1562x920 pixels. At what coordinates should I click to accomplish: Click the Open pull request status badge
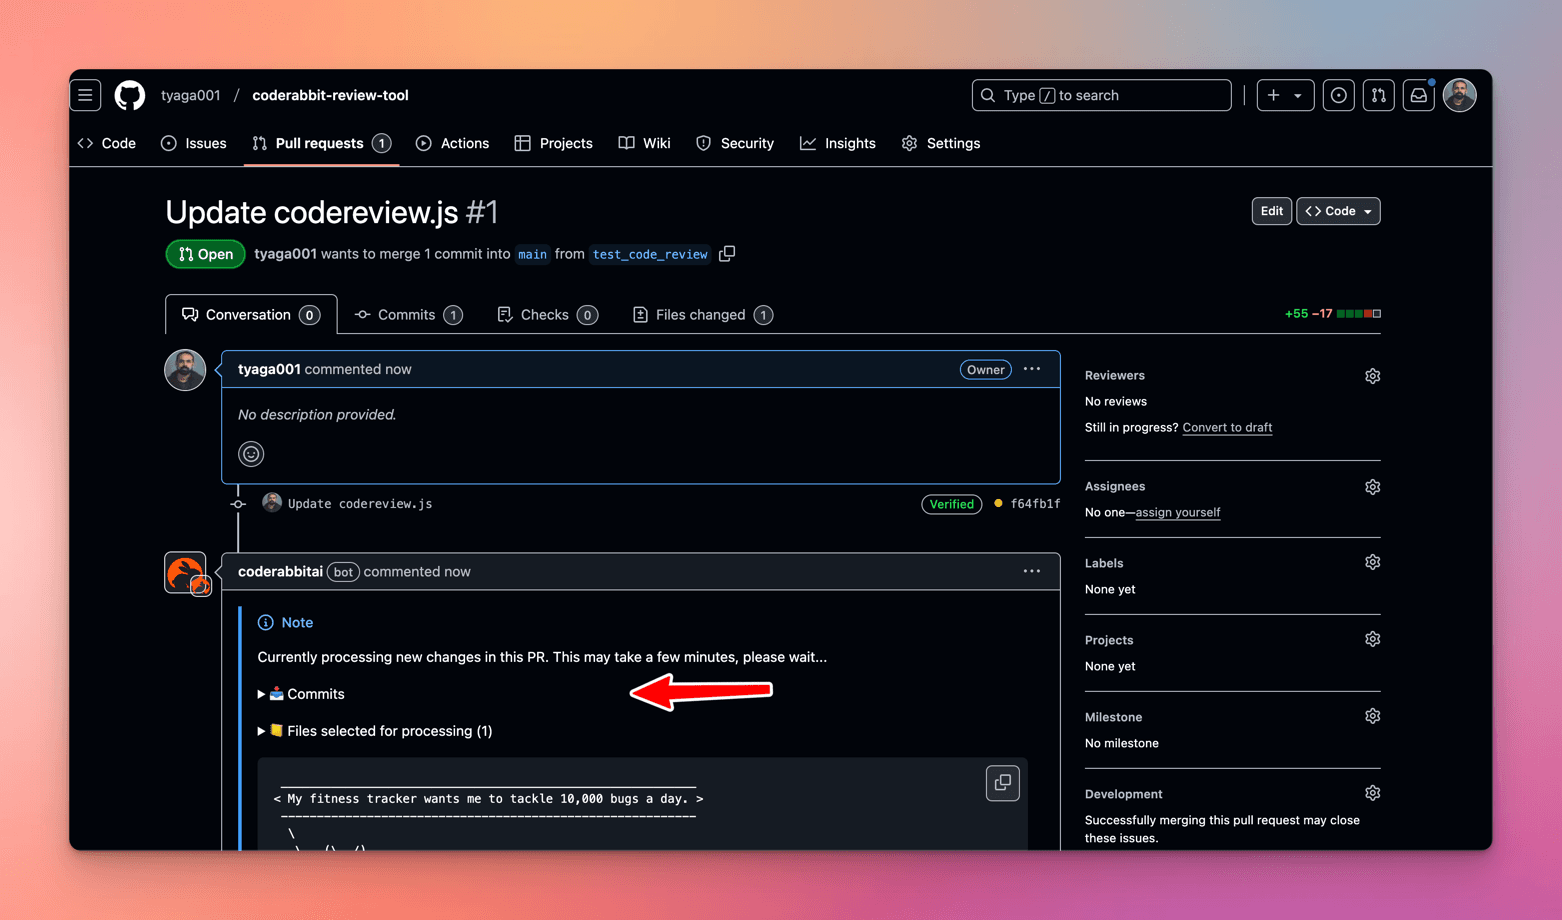[205, 254]
